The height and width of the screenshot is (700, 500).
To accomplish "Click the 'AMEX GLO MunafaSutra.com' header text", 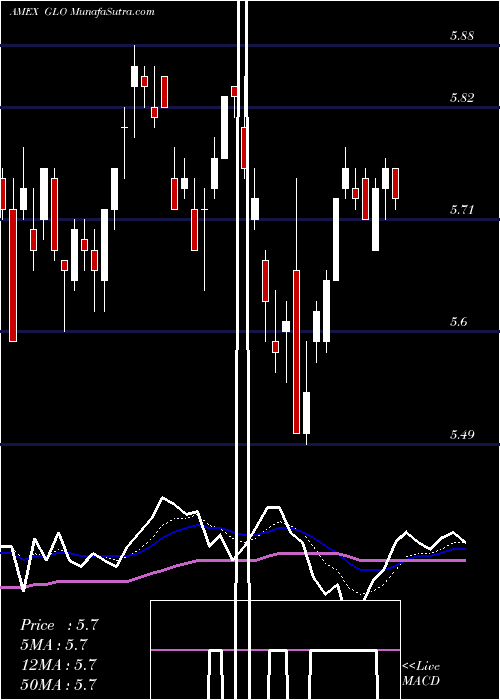I will pyautogui.click(x=82, y=12).
